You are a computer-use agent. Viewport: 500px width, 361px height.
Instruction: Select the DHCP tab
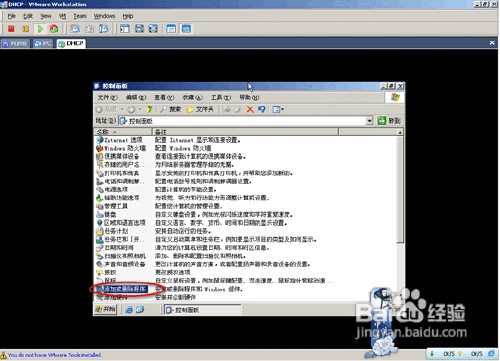(71, 44)
